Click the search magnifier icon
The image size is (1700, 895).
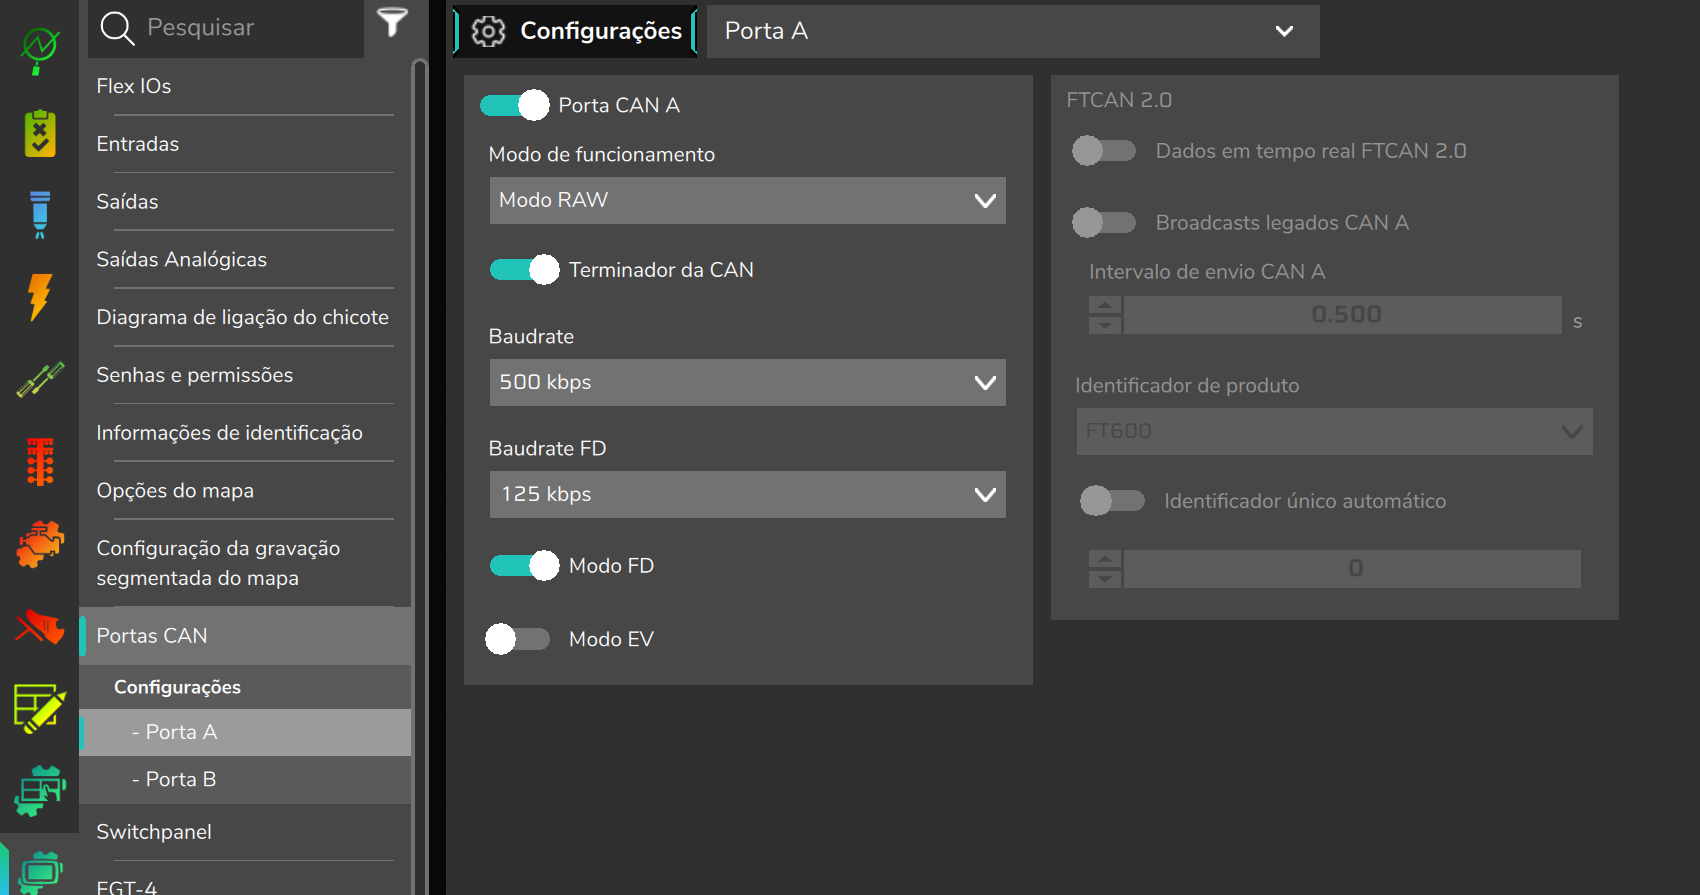pyautogui.click(x=117, y=28)
